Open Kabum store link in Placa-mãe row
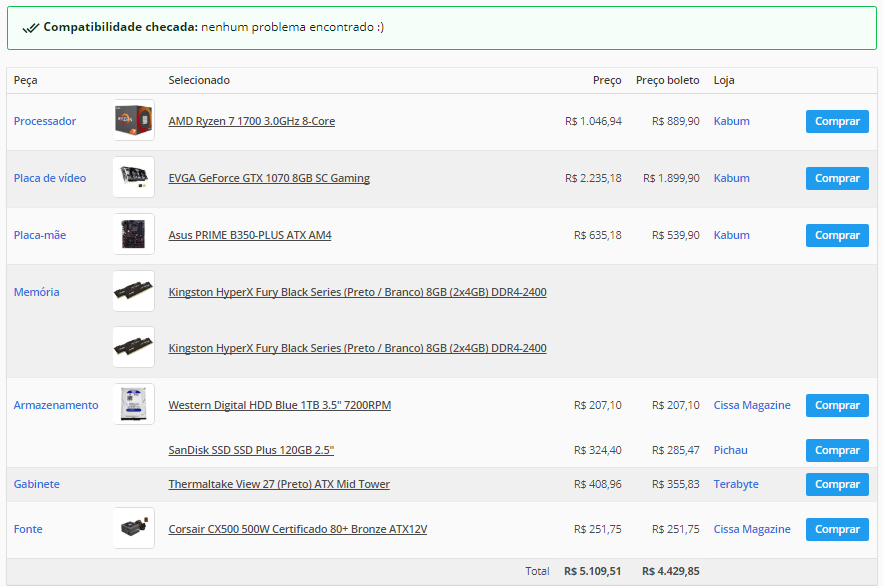Image resolution: width=883 pixels, height=586 pixels. (732, 235)
